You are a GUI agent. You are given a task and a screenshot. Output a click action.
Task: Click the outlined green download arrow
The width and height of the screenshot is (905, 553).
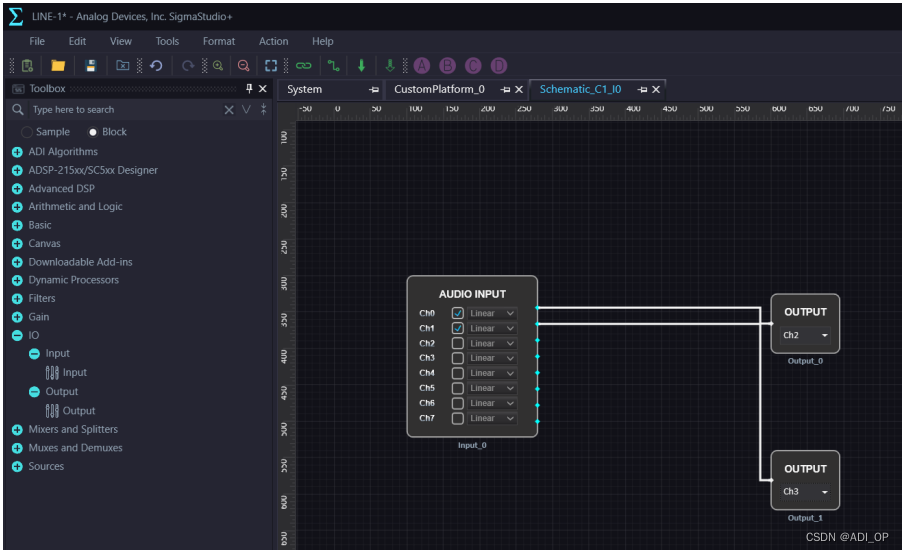pyautogui.click(x=390, y=66)
